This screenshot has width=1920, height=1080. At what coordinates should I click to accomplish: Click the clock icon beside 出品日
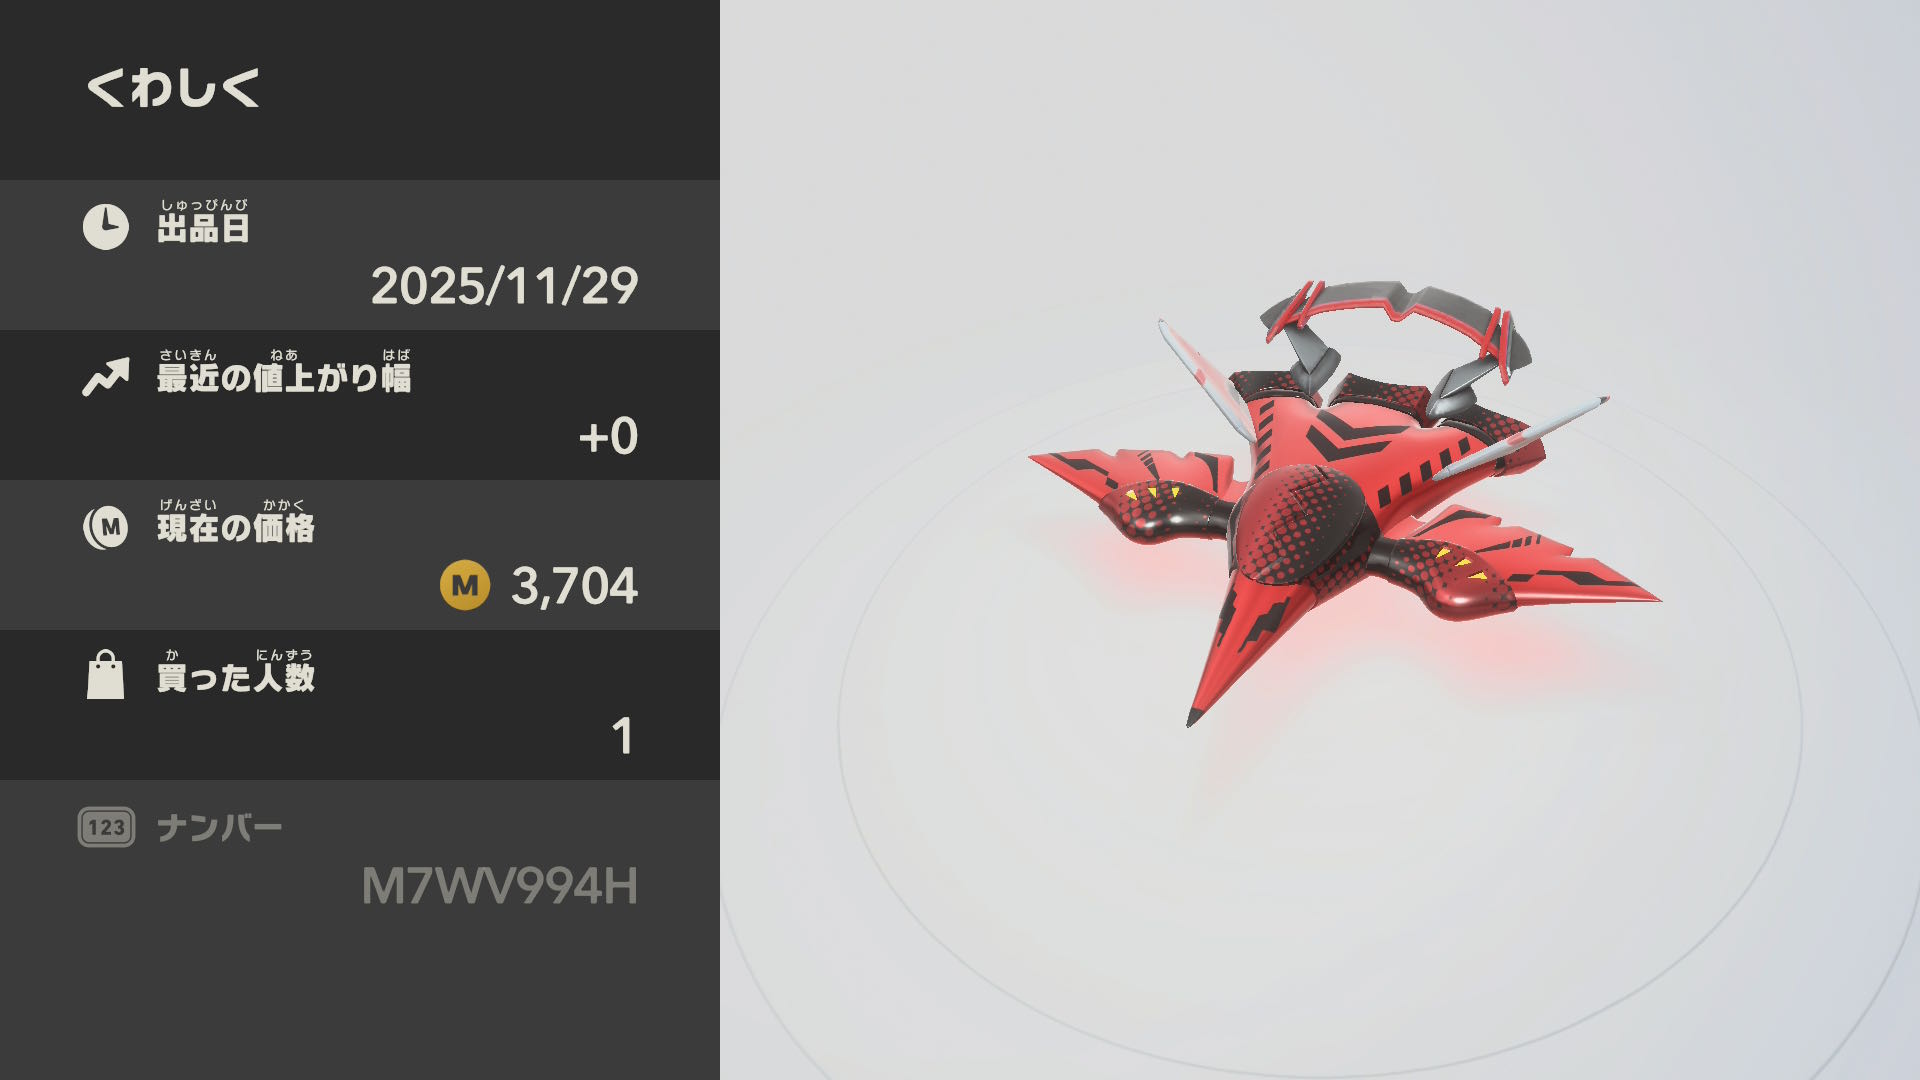(105, 227)
